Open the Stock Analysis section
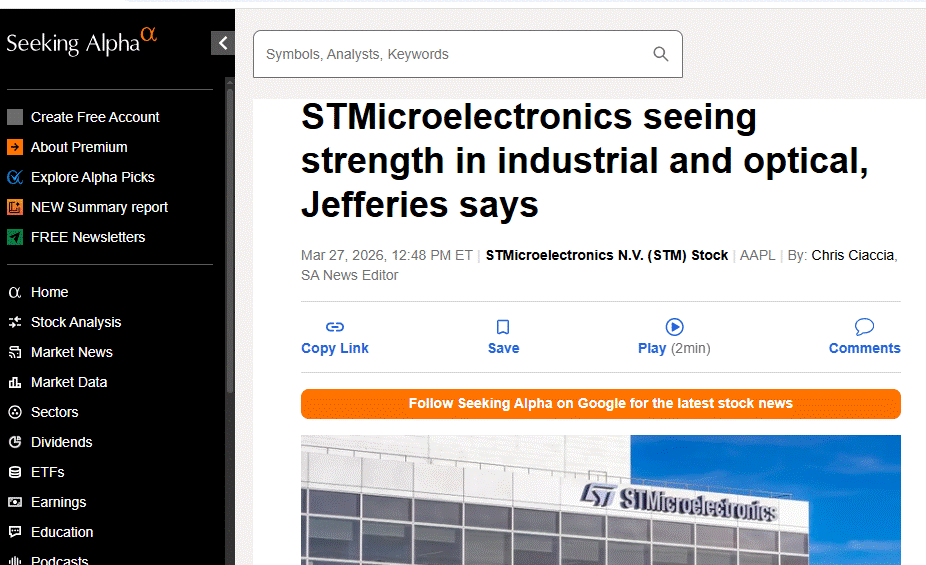Viewport: 926px width, 565px height. click(x=75, y=322)
